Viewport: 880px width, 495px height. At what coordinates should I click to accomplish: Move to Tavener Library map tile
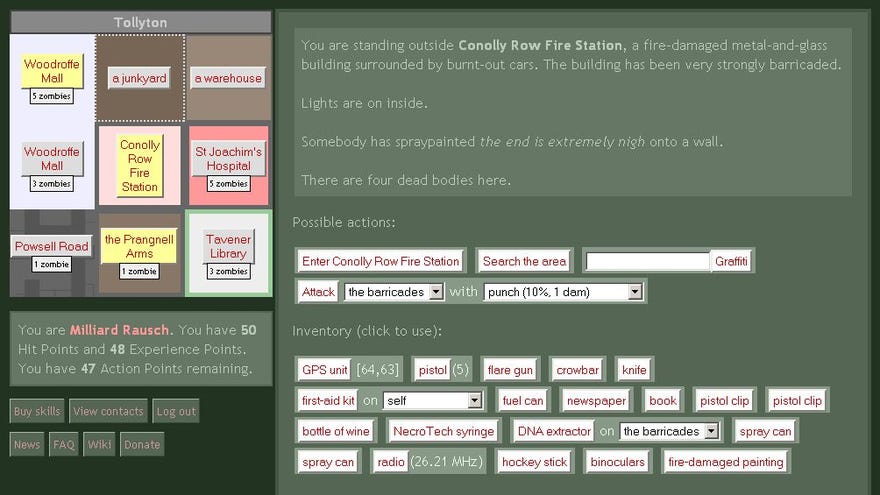228,246
